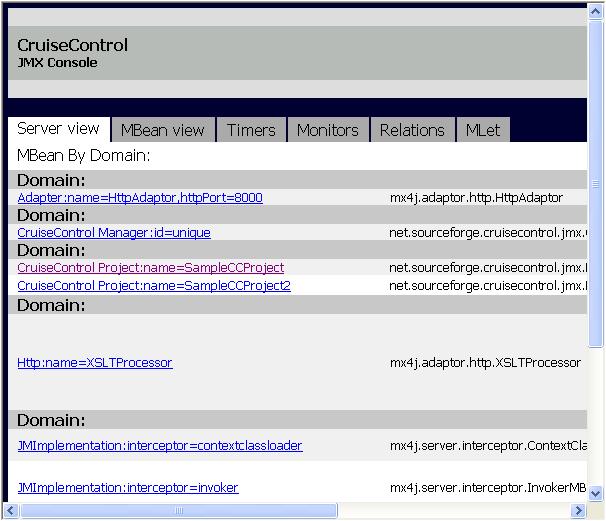Click the vertical scrollbar thumb
606x521 pixels.
click(x=596, y=184)
